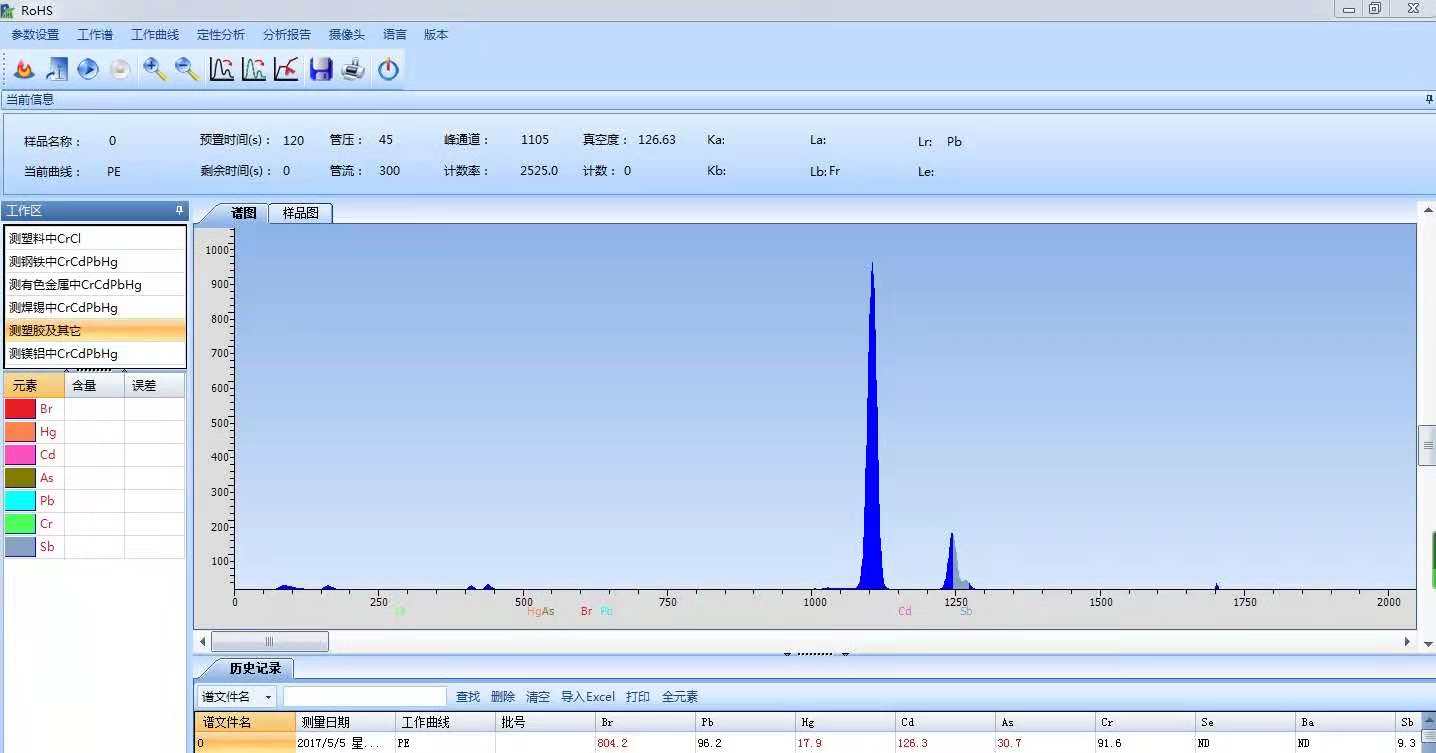
Task: Pin the 工作区 panel using its pushpin
Action: pos(180,210)
